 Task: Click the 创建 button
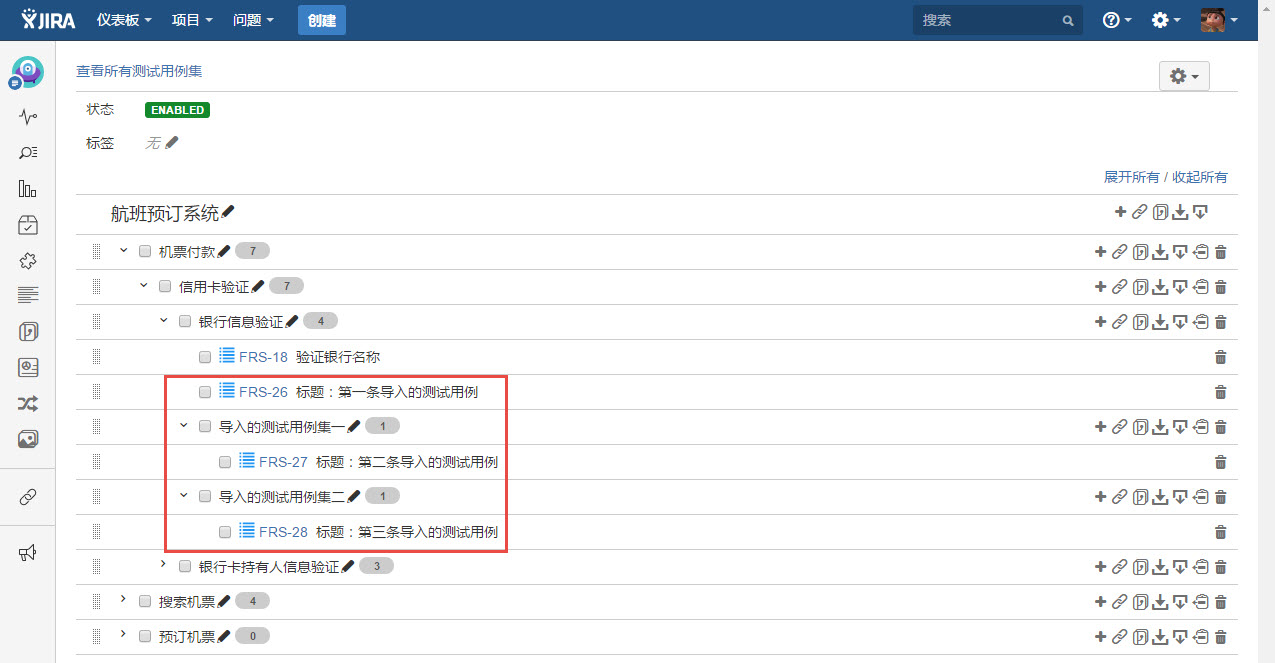[x=322, y=20]
